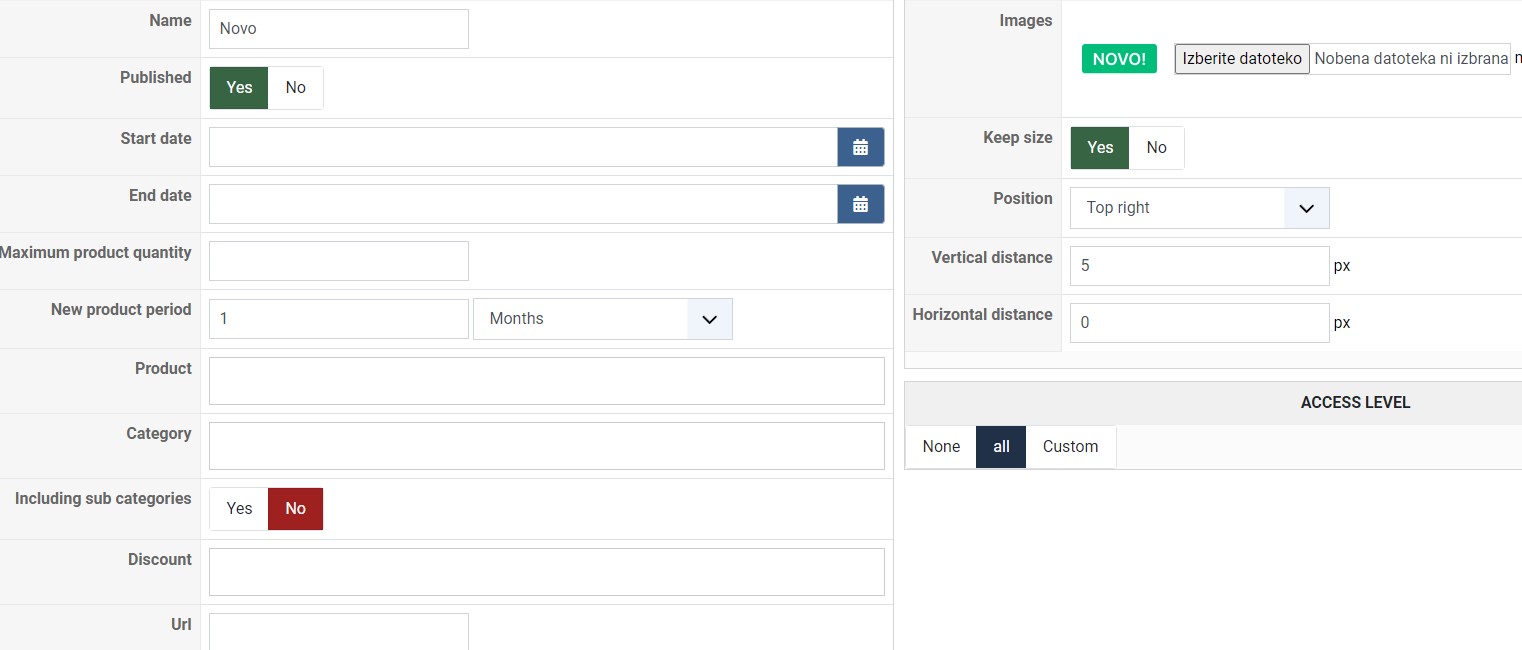The width and height of the screenshot is (1522, 650).
Task: Choose the 'all' access level
Action: [x=1001, y=447]
